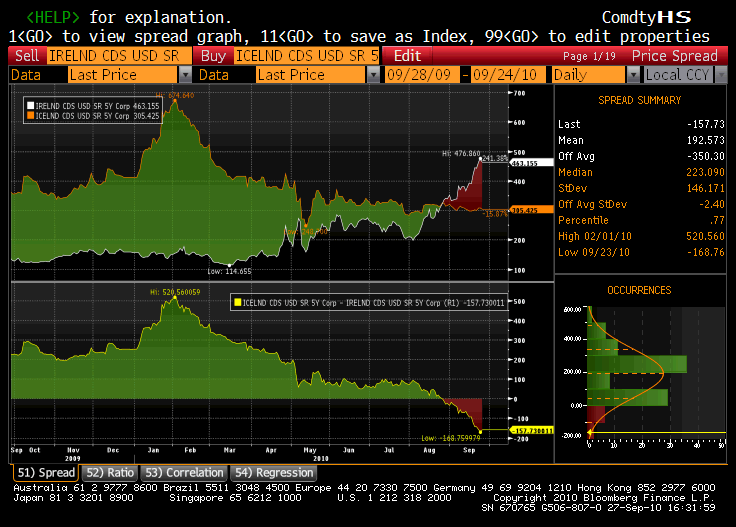
Task: Click the High value 520.560
Action: [x=705, y=236]
